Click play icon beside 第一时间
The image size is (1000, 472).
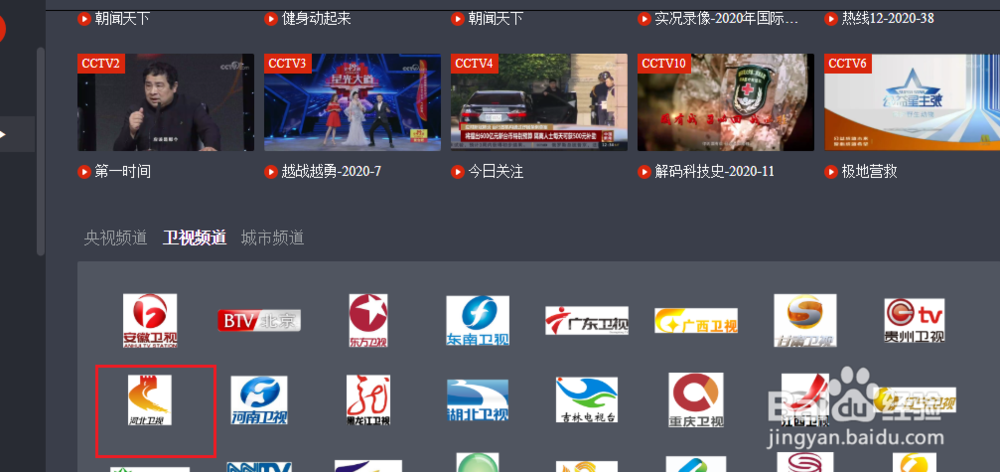(84, 172)
